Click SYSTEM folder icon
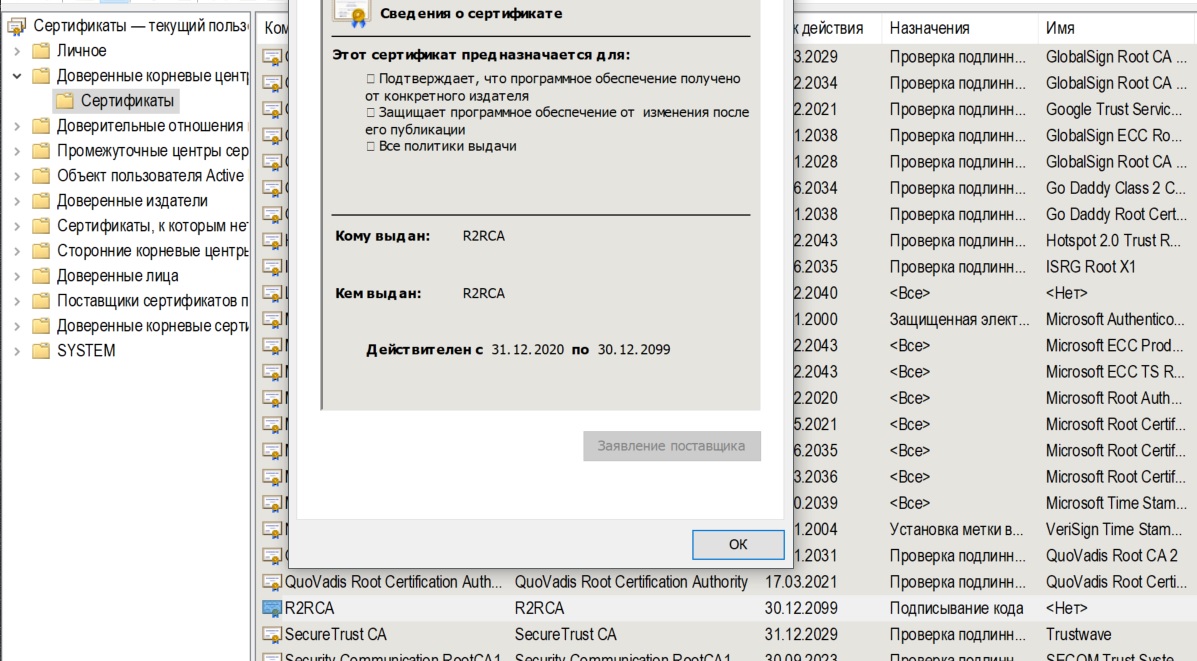 tap(41, 351)
